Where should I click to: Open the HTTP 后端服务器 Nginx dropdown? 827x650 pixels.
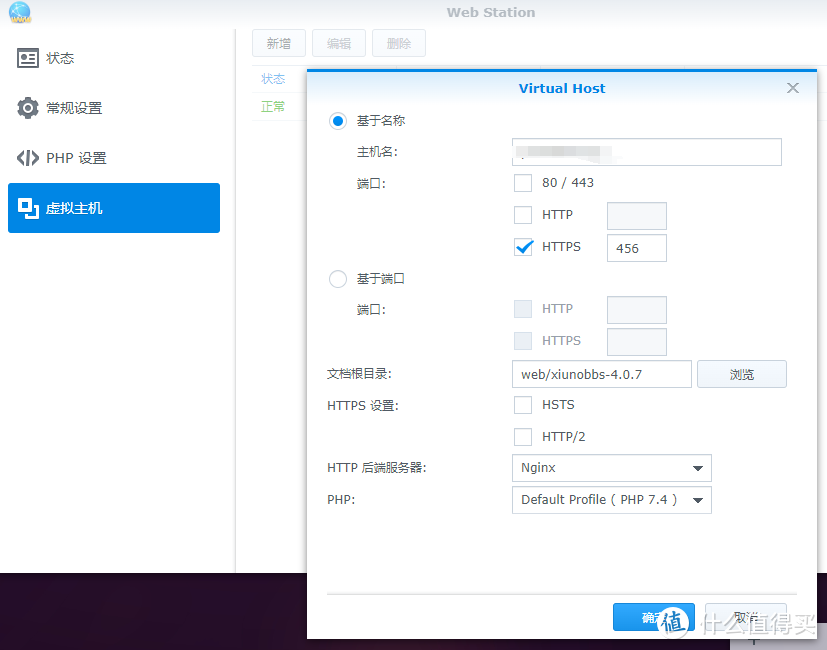click(611, 468)
